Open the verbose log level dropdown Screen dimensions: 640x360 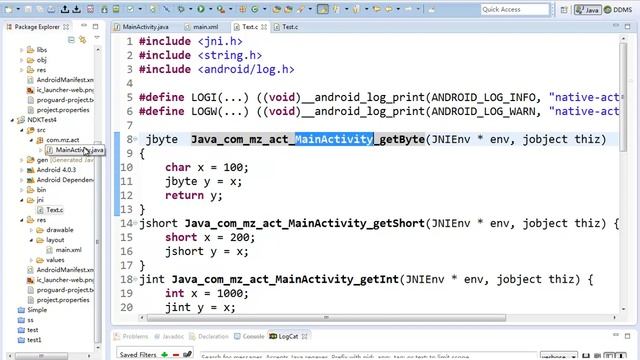pyautogui.click(x=558, y=356)
